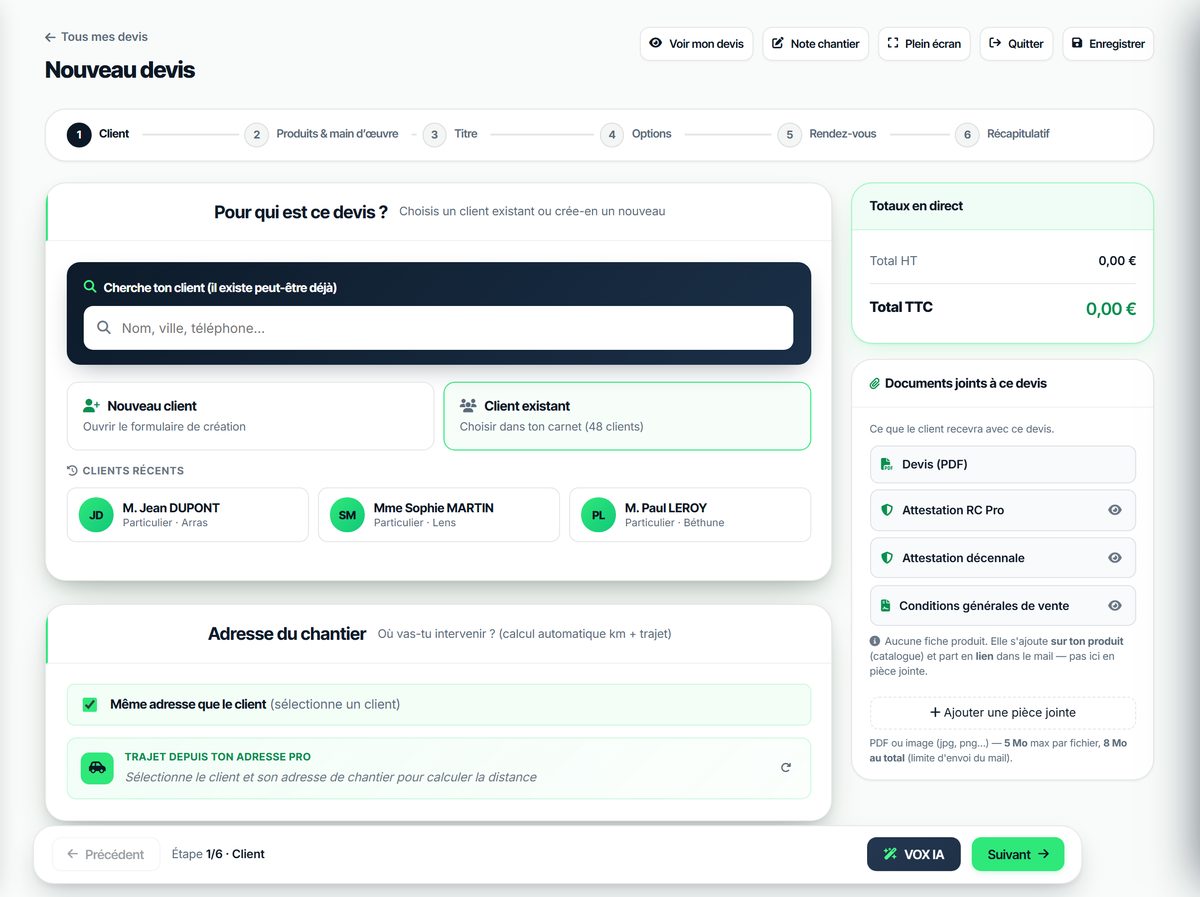This screenshot has width=1200, height=897.
Task: Click file icon of Conditions générales de vente
Action: click(885, 606)
